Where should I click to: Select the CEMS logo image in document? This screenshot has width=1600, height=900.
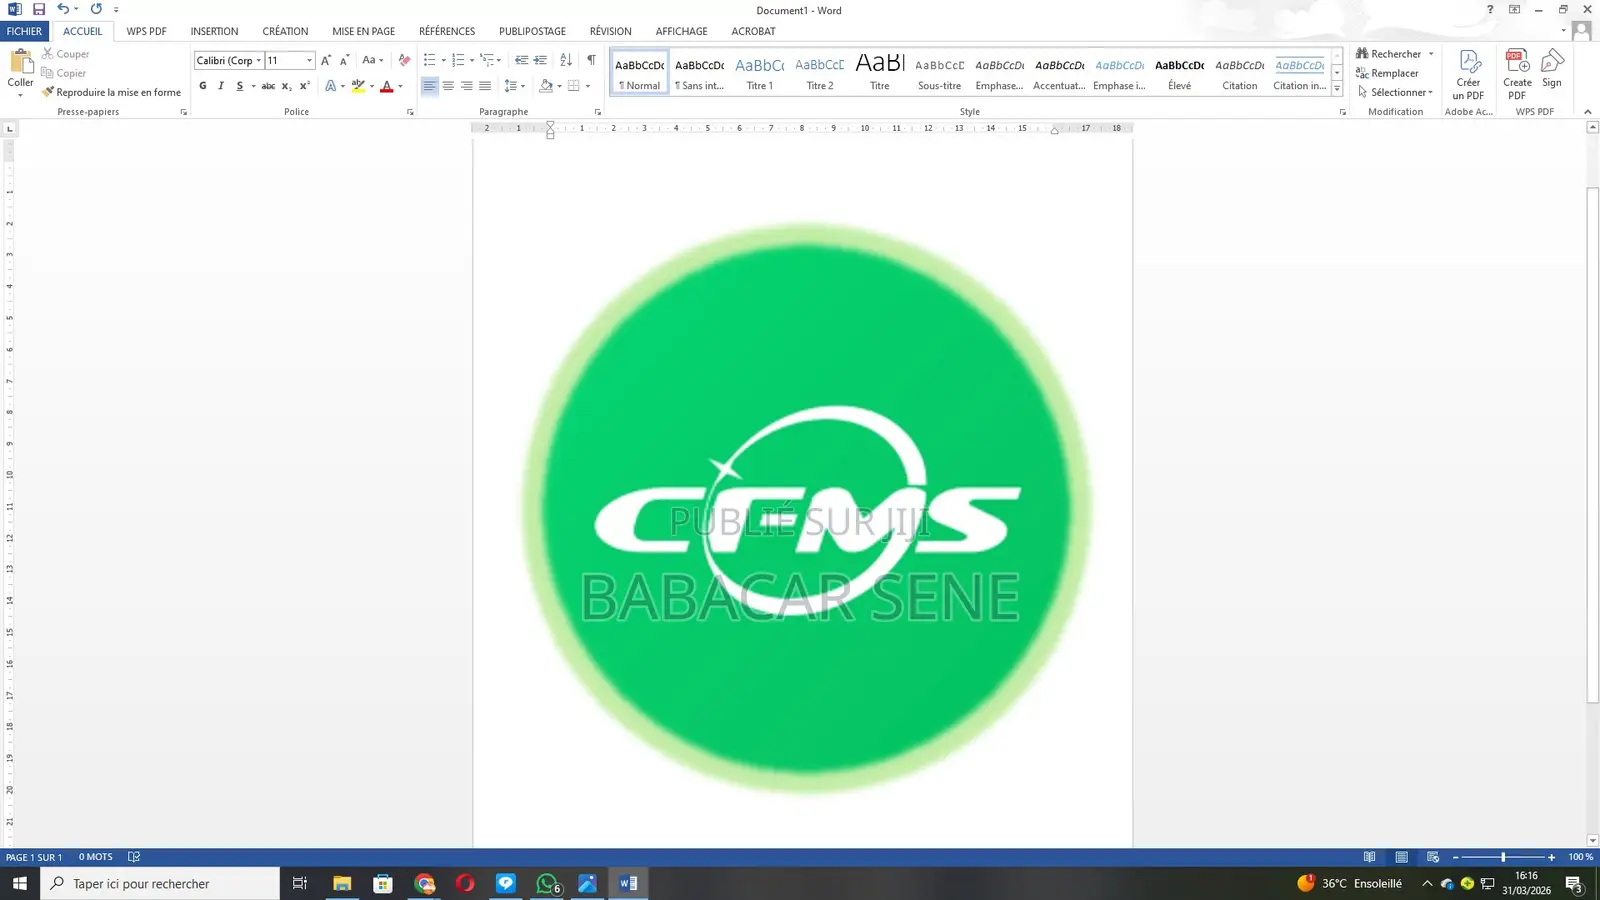(x=806, y=509)
